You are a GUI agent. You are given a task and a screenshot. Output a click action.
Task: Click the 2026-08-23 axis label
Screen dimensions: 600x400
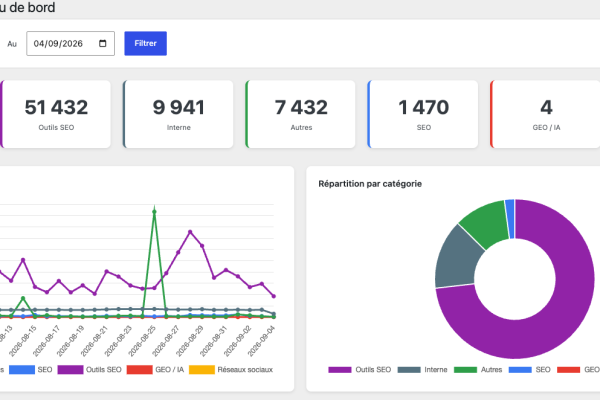[118, 340]
